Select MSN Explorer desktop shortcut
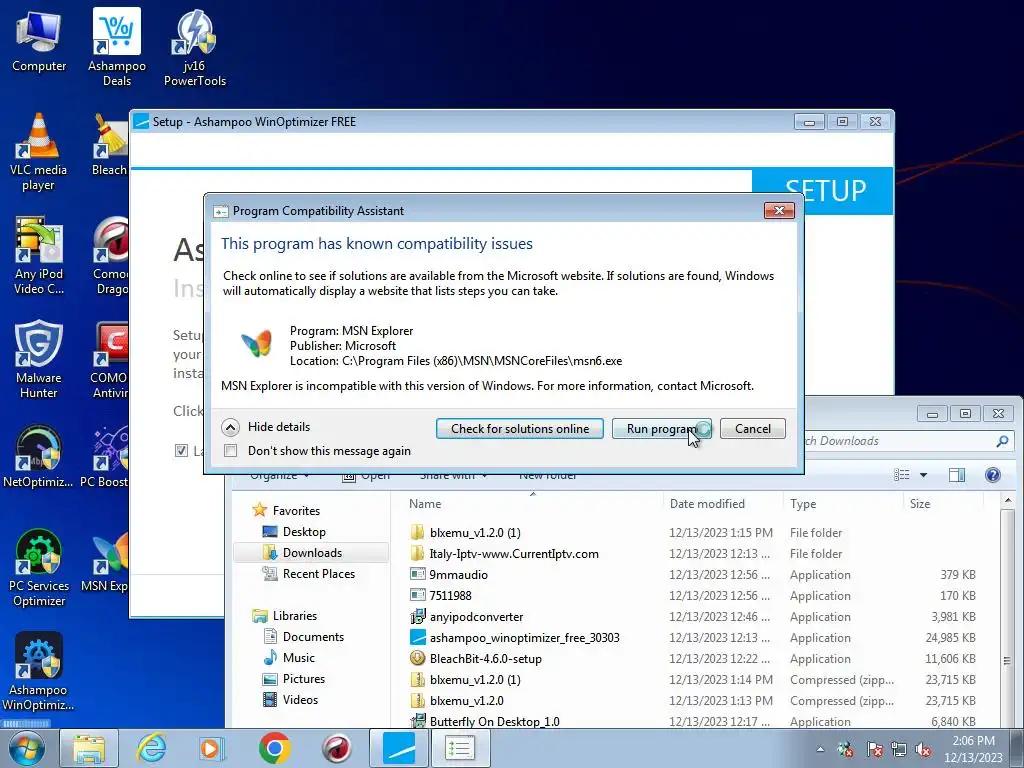The width and height of the screenshot is (1024, 768). click(x=104, y=562)
